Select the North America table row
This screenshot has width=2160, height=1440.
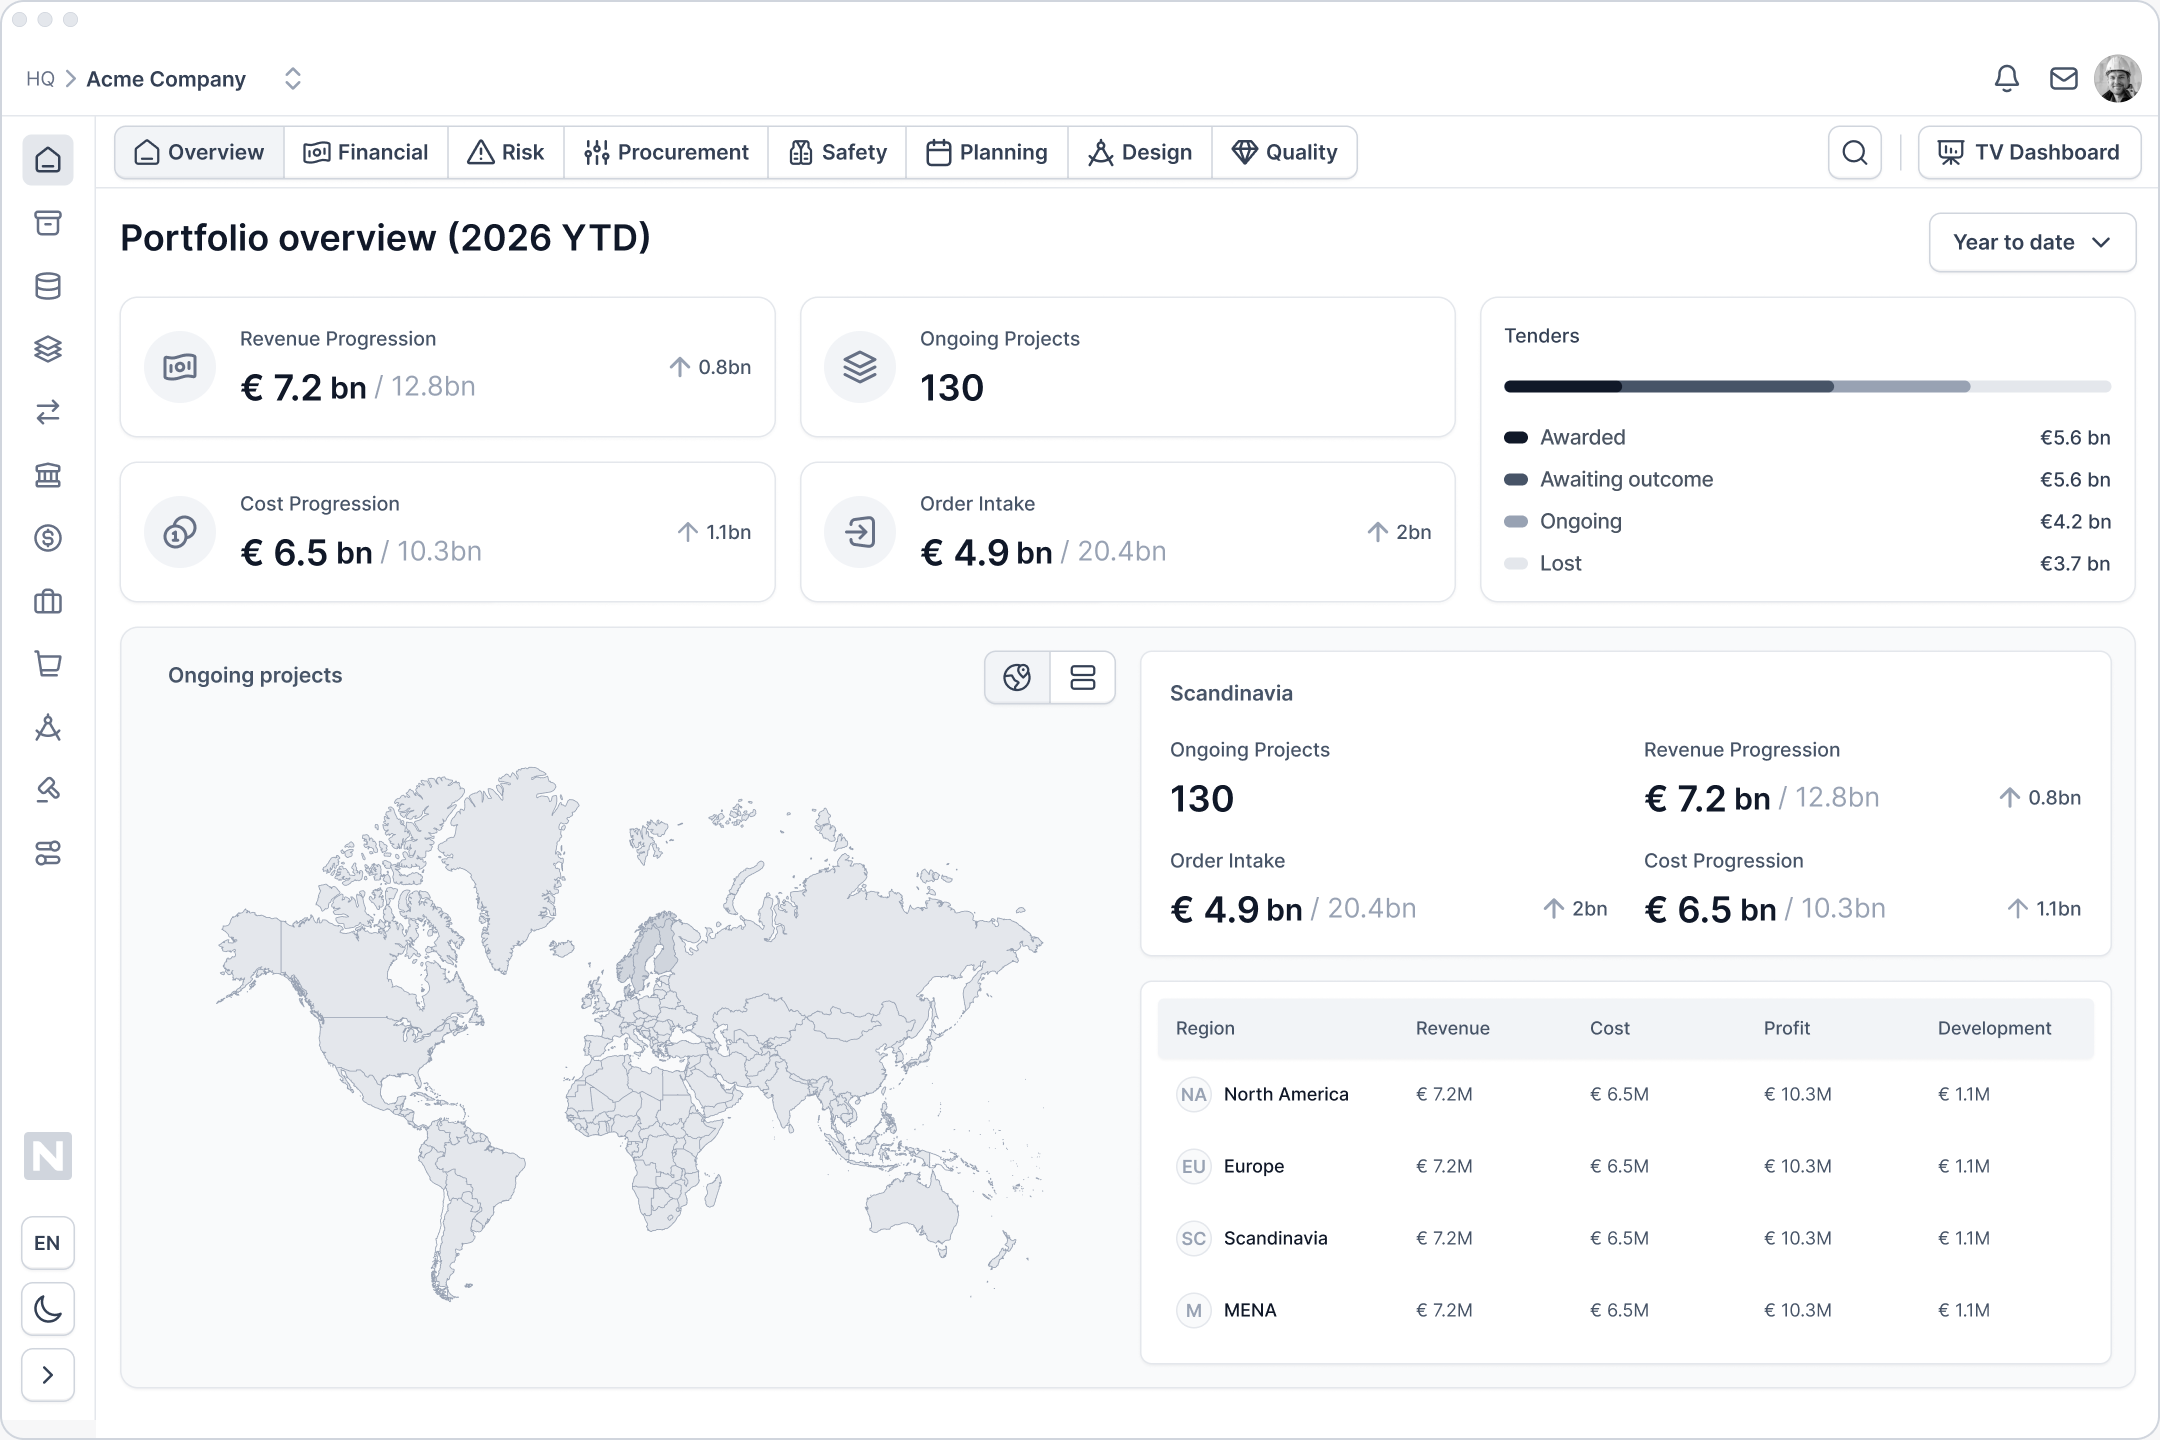pyautogui.click(x=1626, y=1094)
